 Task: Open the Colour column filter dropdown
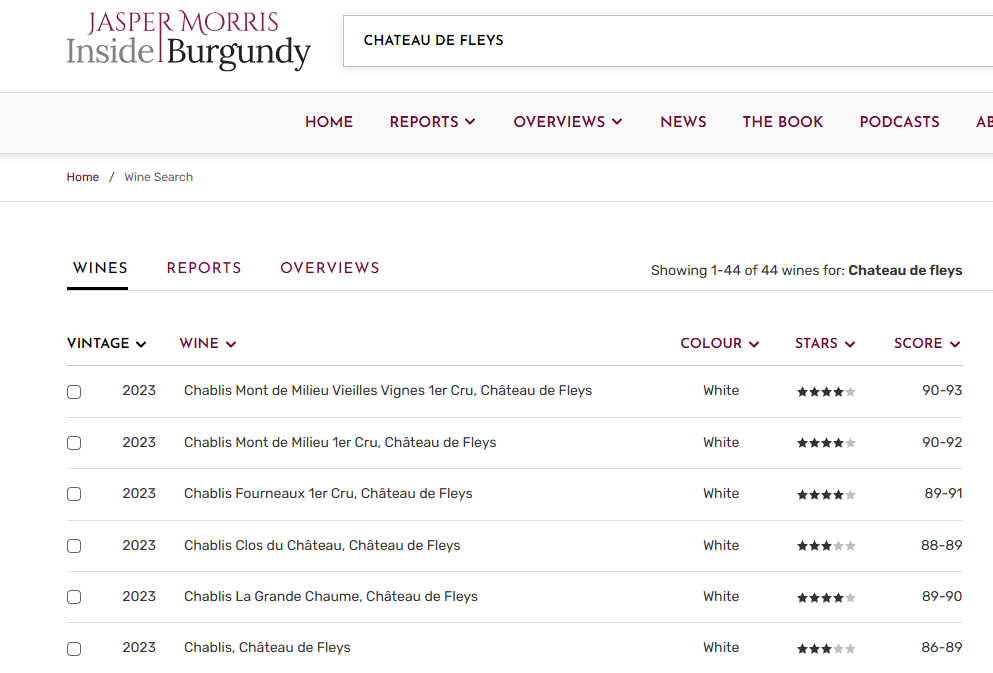[x=719, y=343]
